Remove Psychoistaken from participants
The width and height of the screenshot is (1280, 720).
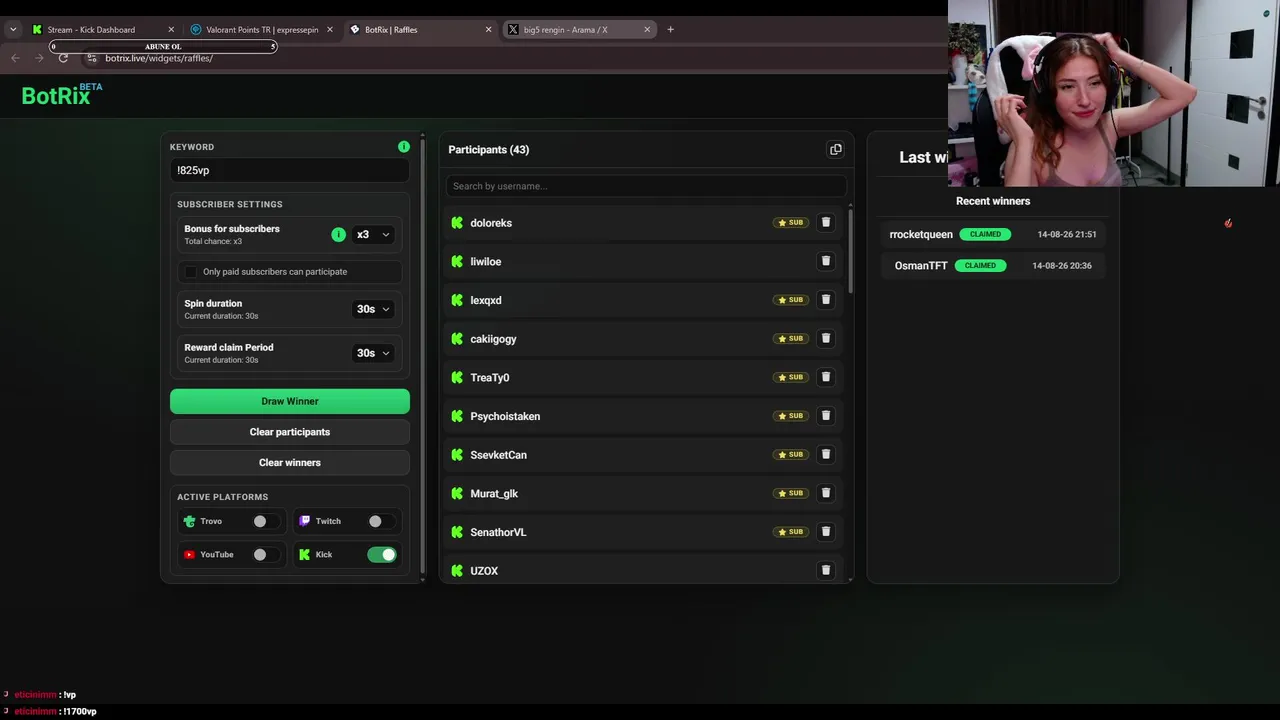pyautogui.click(x=826, y=415)
